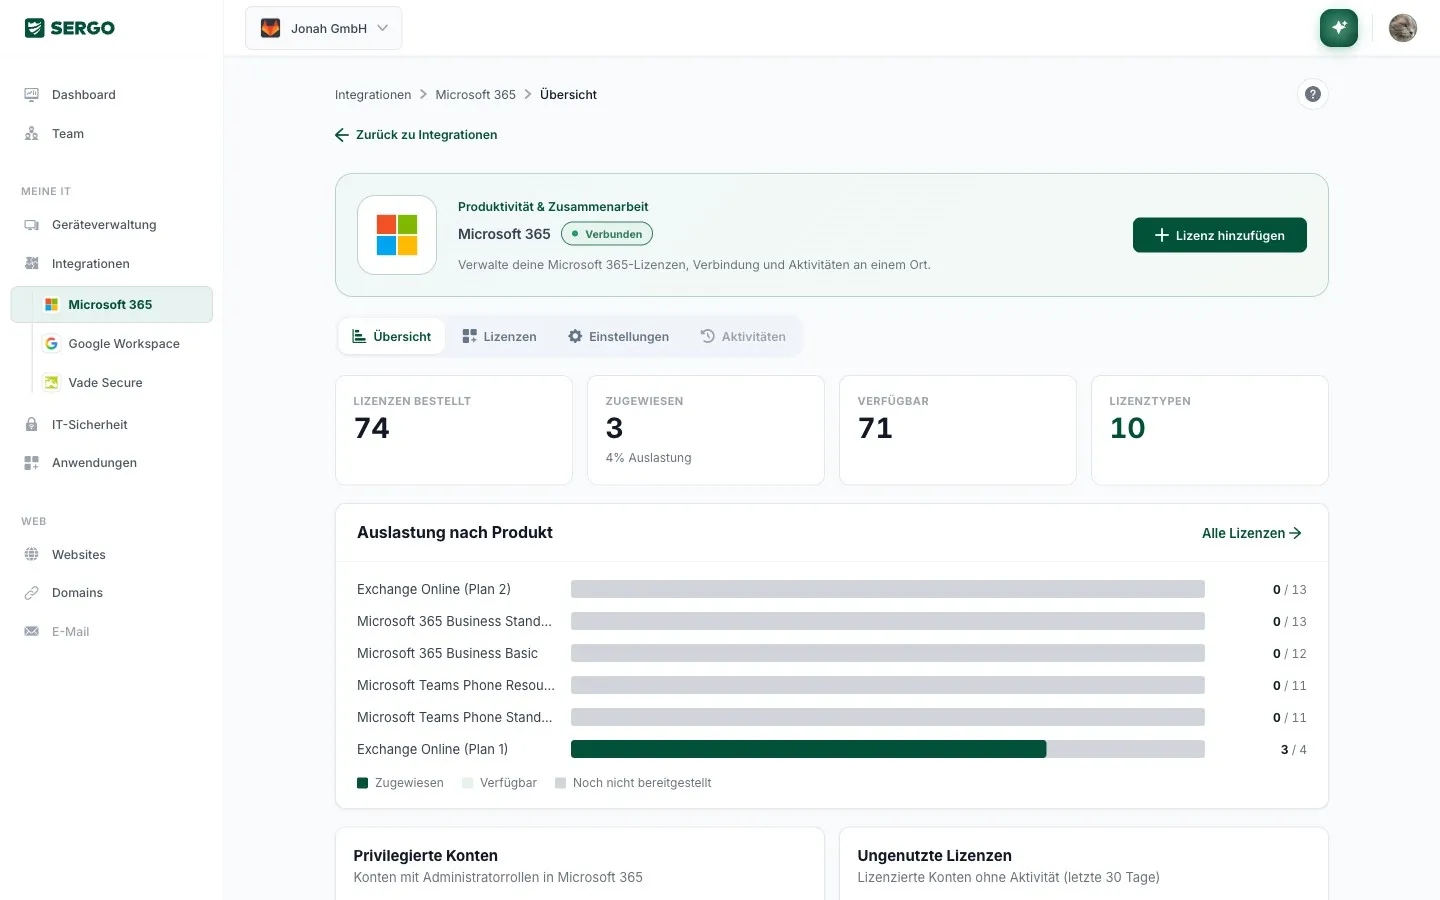1440x900 pixels.
Task: Go to Dashboard in the sidebar
Action: (112, 95)
